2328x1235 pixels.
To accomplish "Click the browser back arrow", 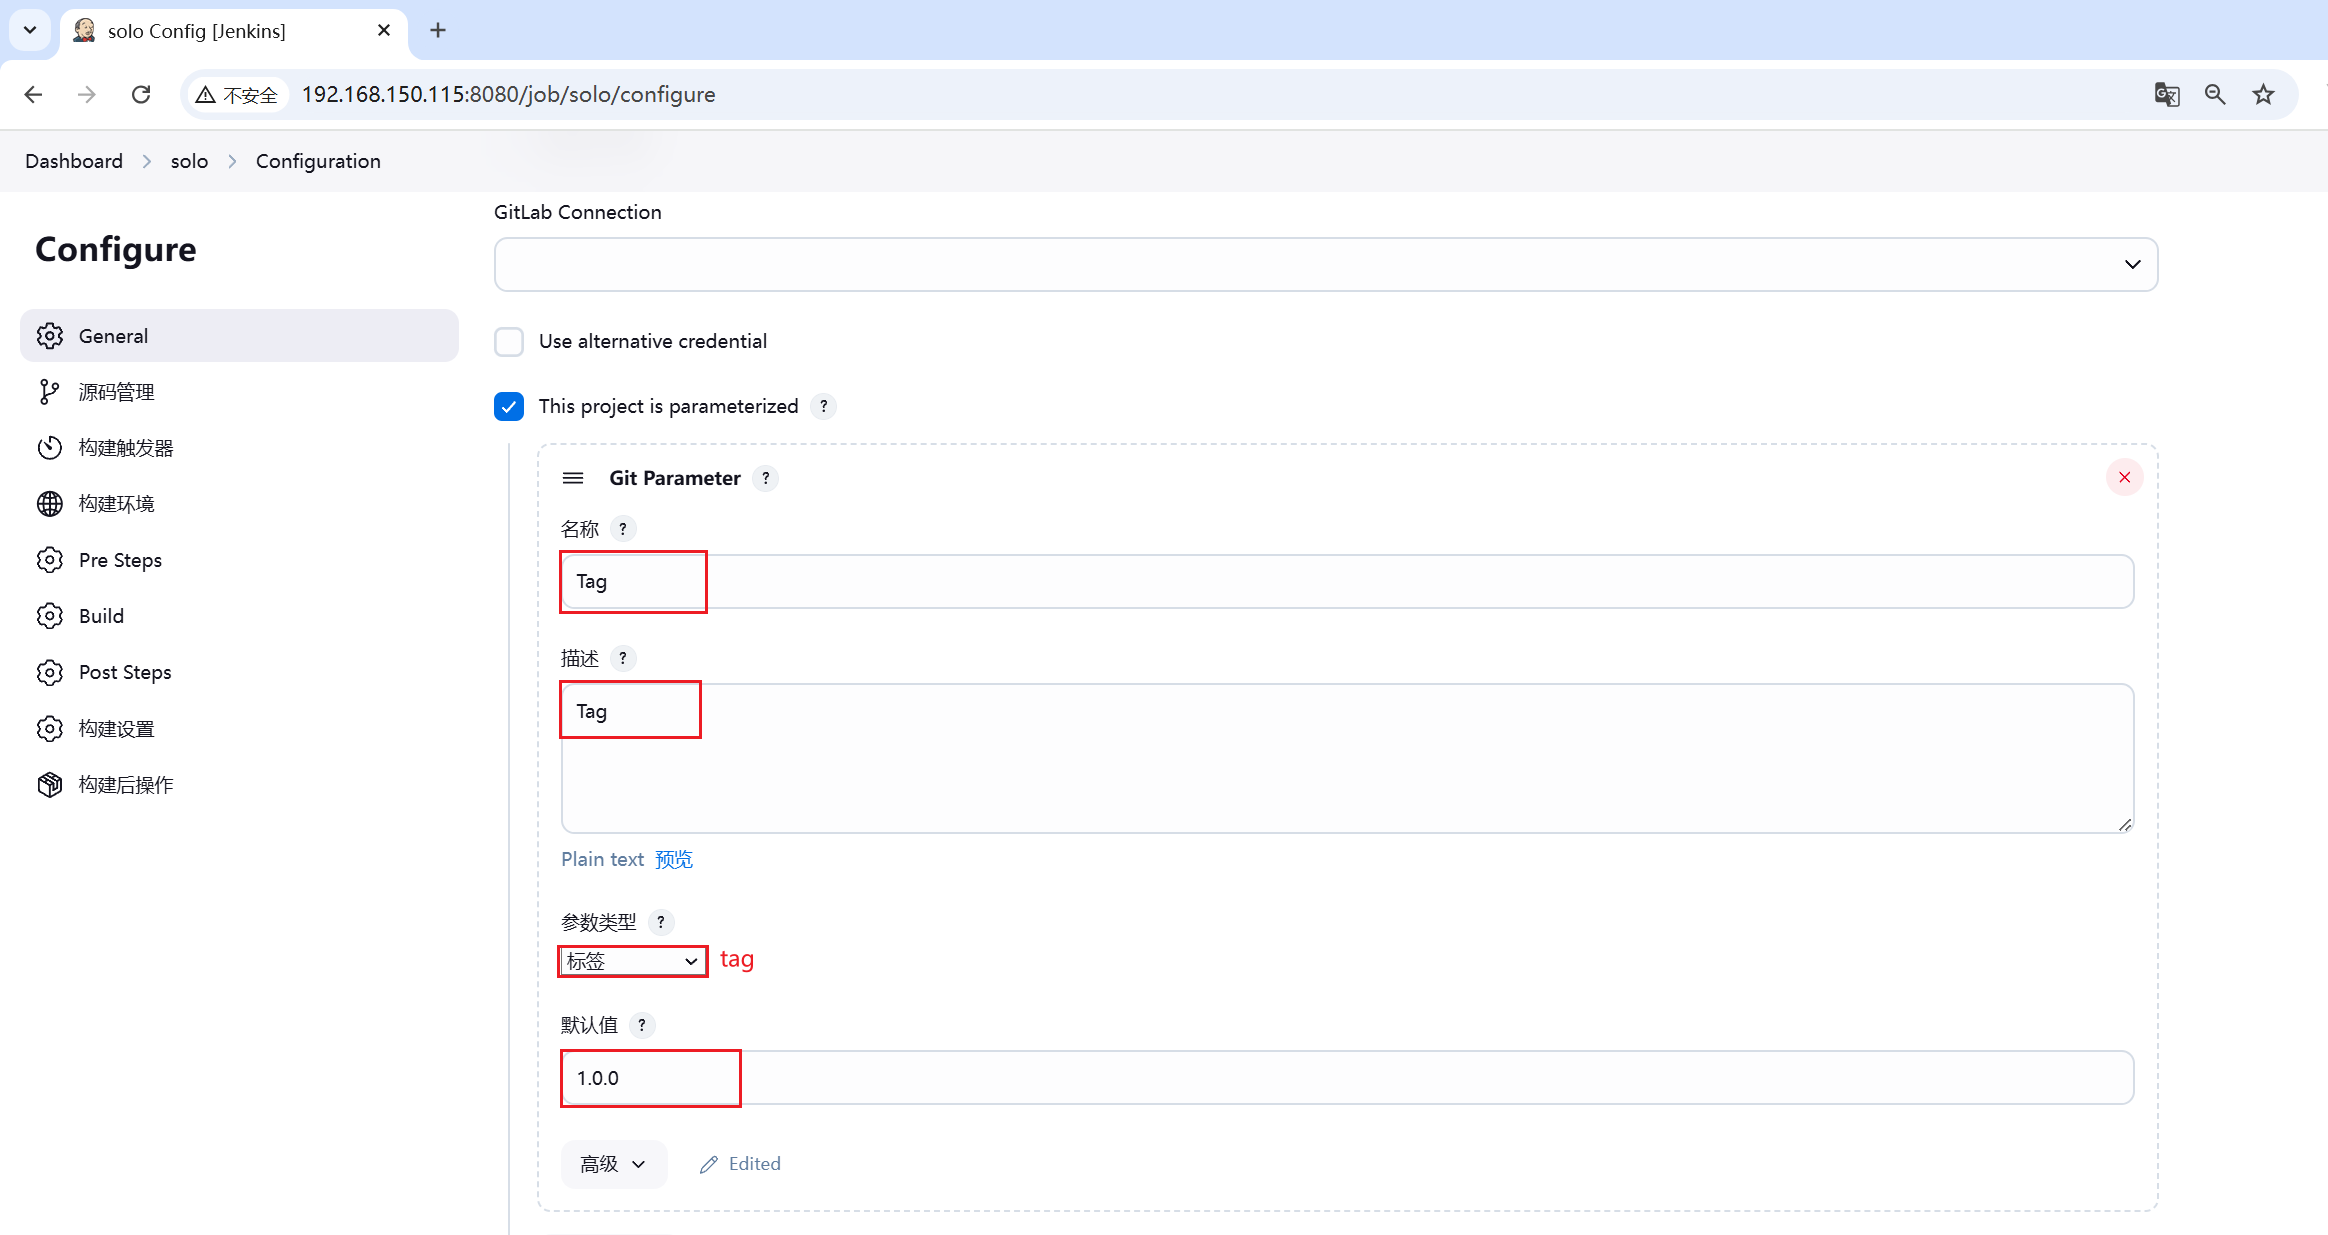I will (x=33, y=94).
